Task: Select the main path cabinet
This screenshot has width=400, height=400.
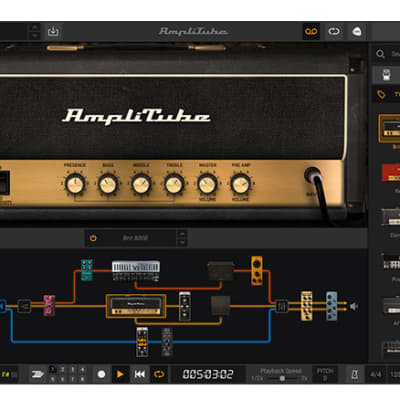Action: tap(220, 305)
